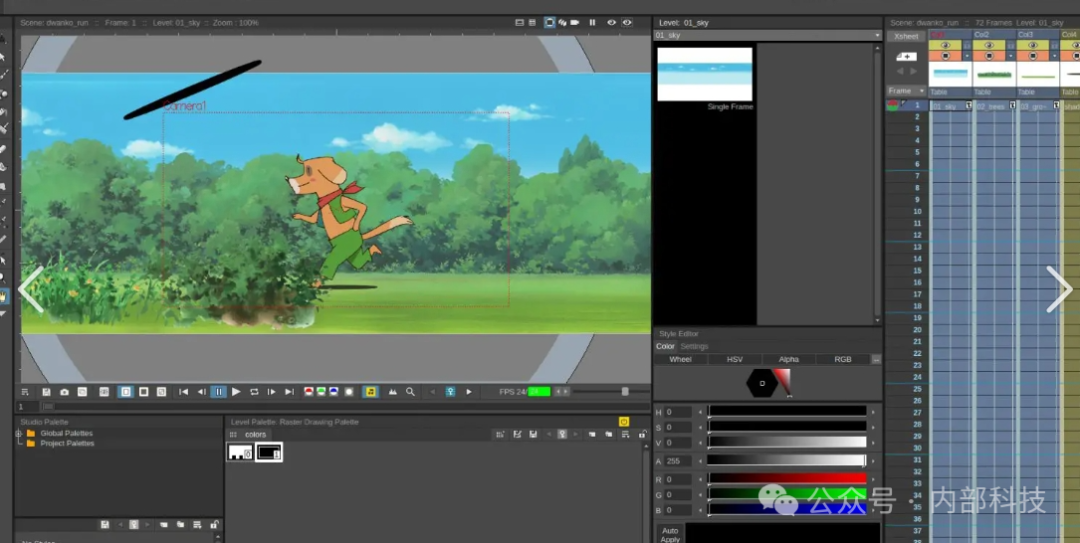The height and width of the screenshot is (543, 1080).
Task: Click the Xsheet button
Action: pos(906,36)
